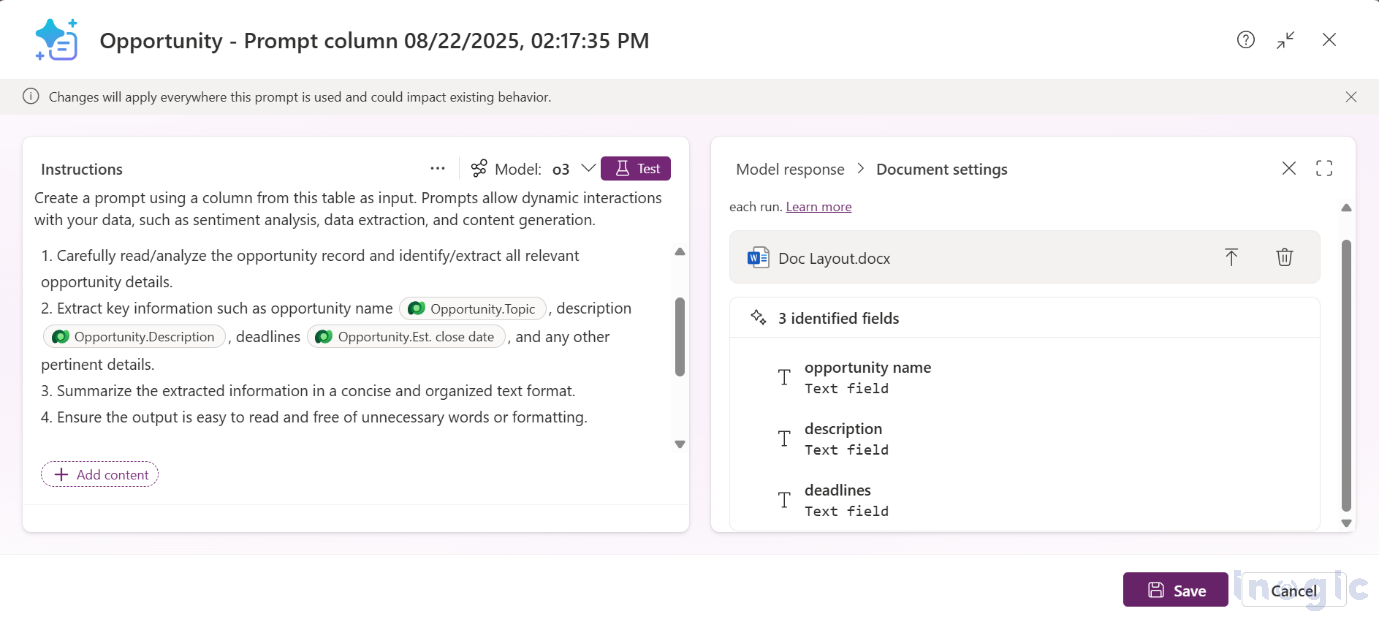Run the prompt with Test button
1379x622 pixels.
click(636, 169)
